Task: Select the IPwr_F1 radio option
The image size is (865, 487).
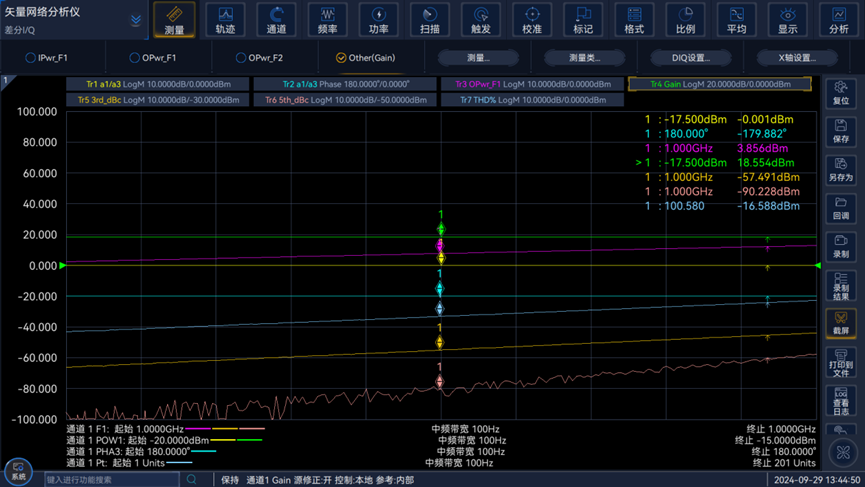Action: coord(47,57)
